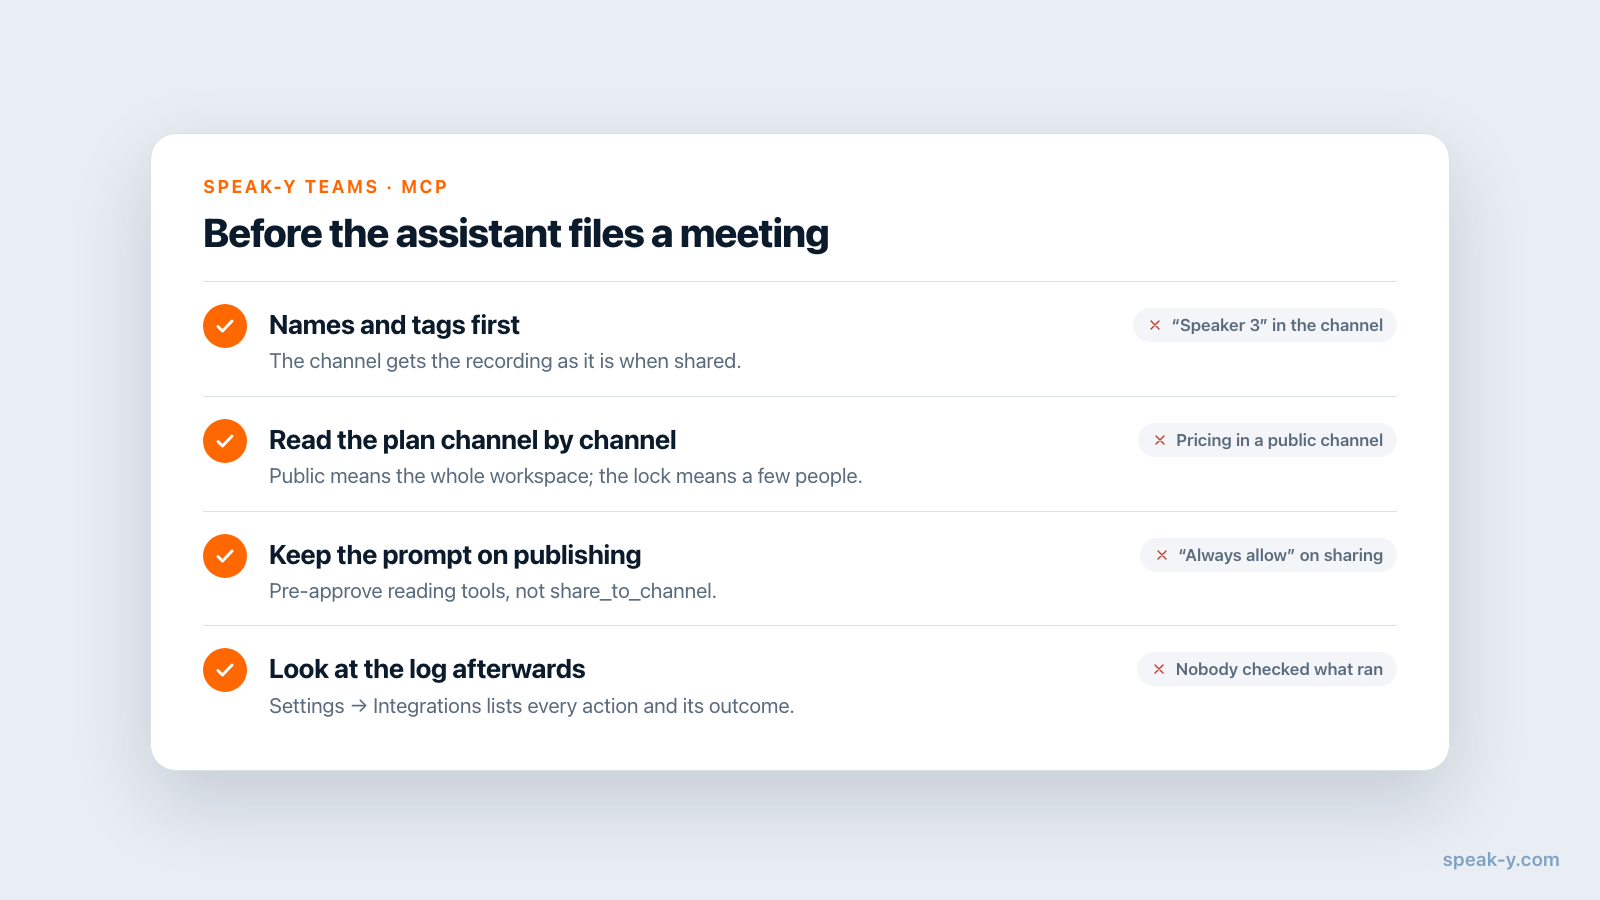The image size is (1600, 900).
Task: Click the heading Read the plan channel by channel
Action: (x=472, y=440)
